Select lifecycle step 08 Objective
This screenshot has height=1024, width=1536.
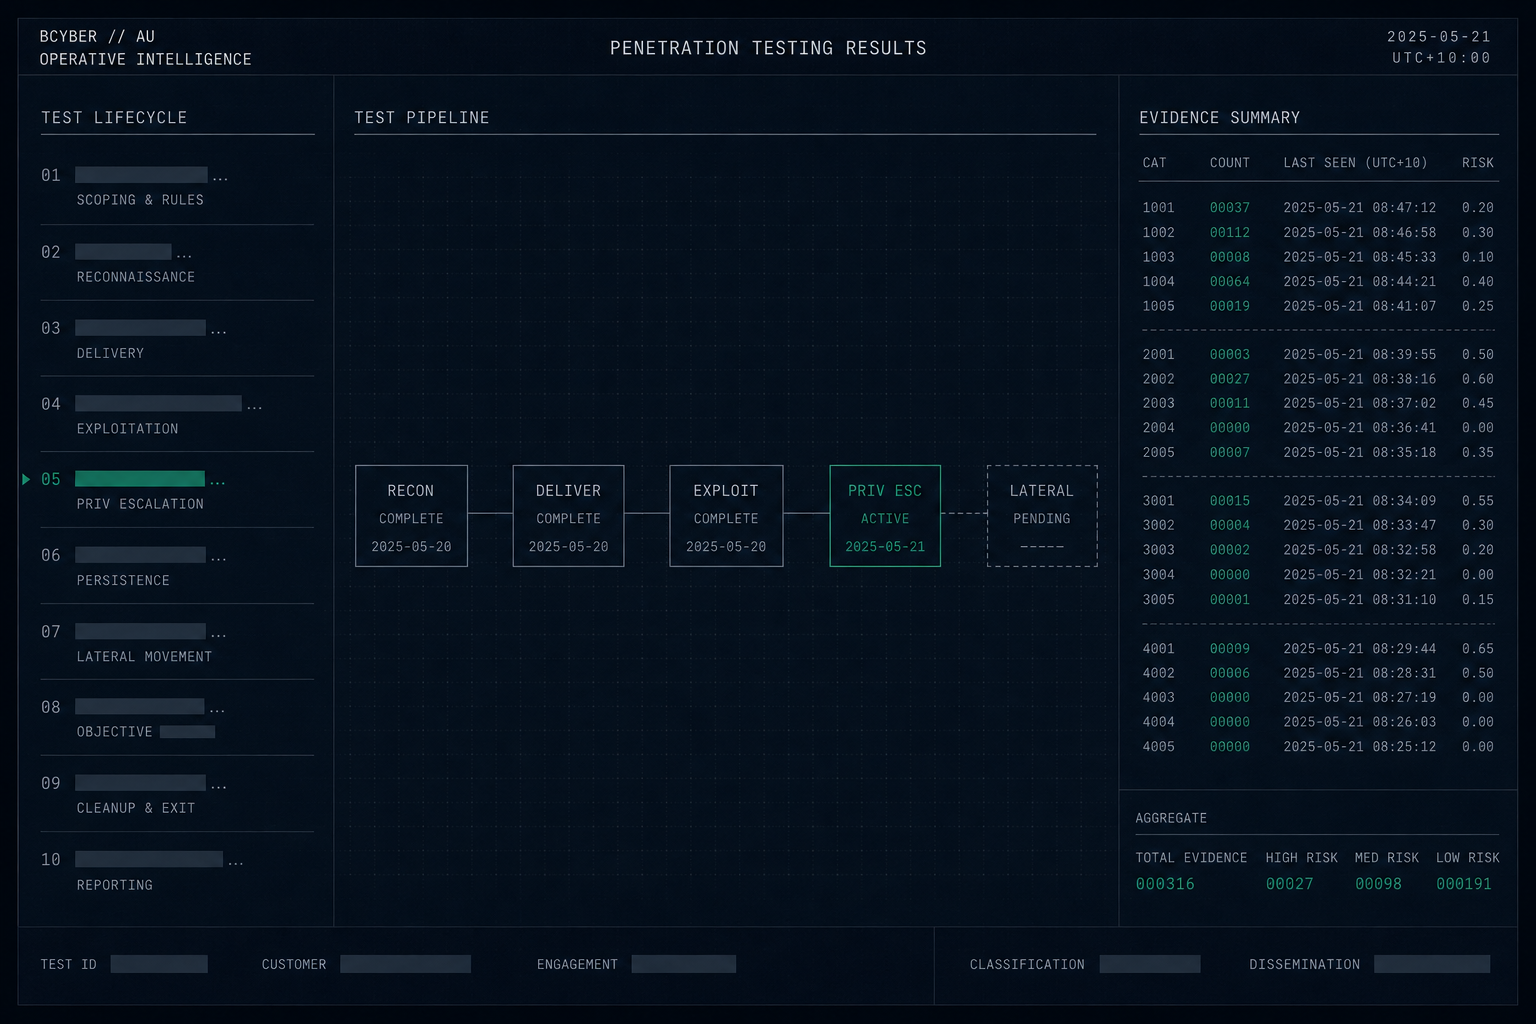[177, 719]
